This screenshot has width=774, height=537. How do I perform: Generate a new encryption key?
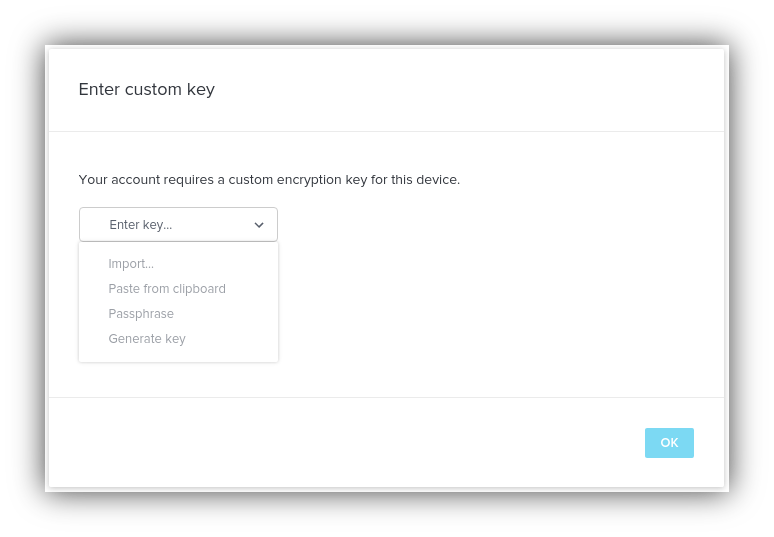(x=147, y=339)
